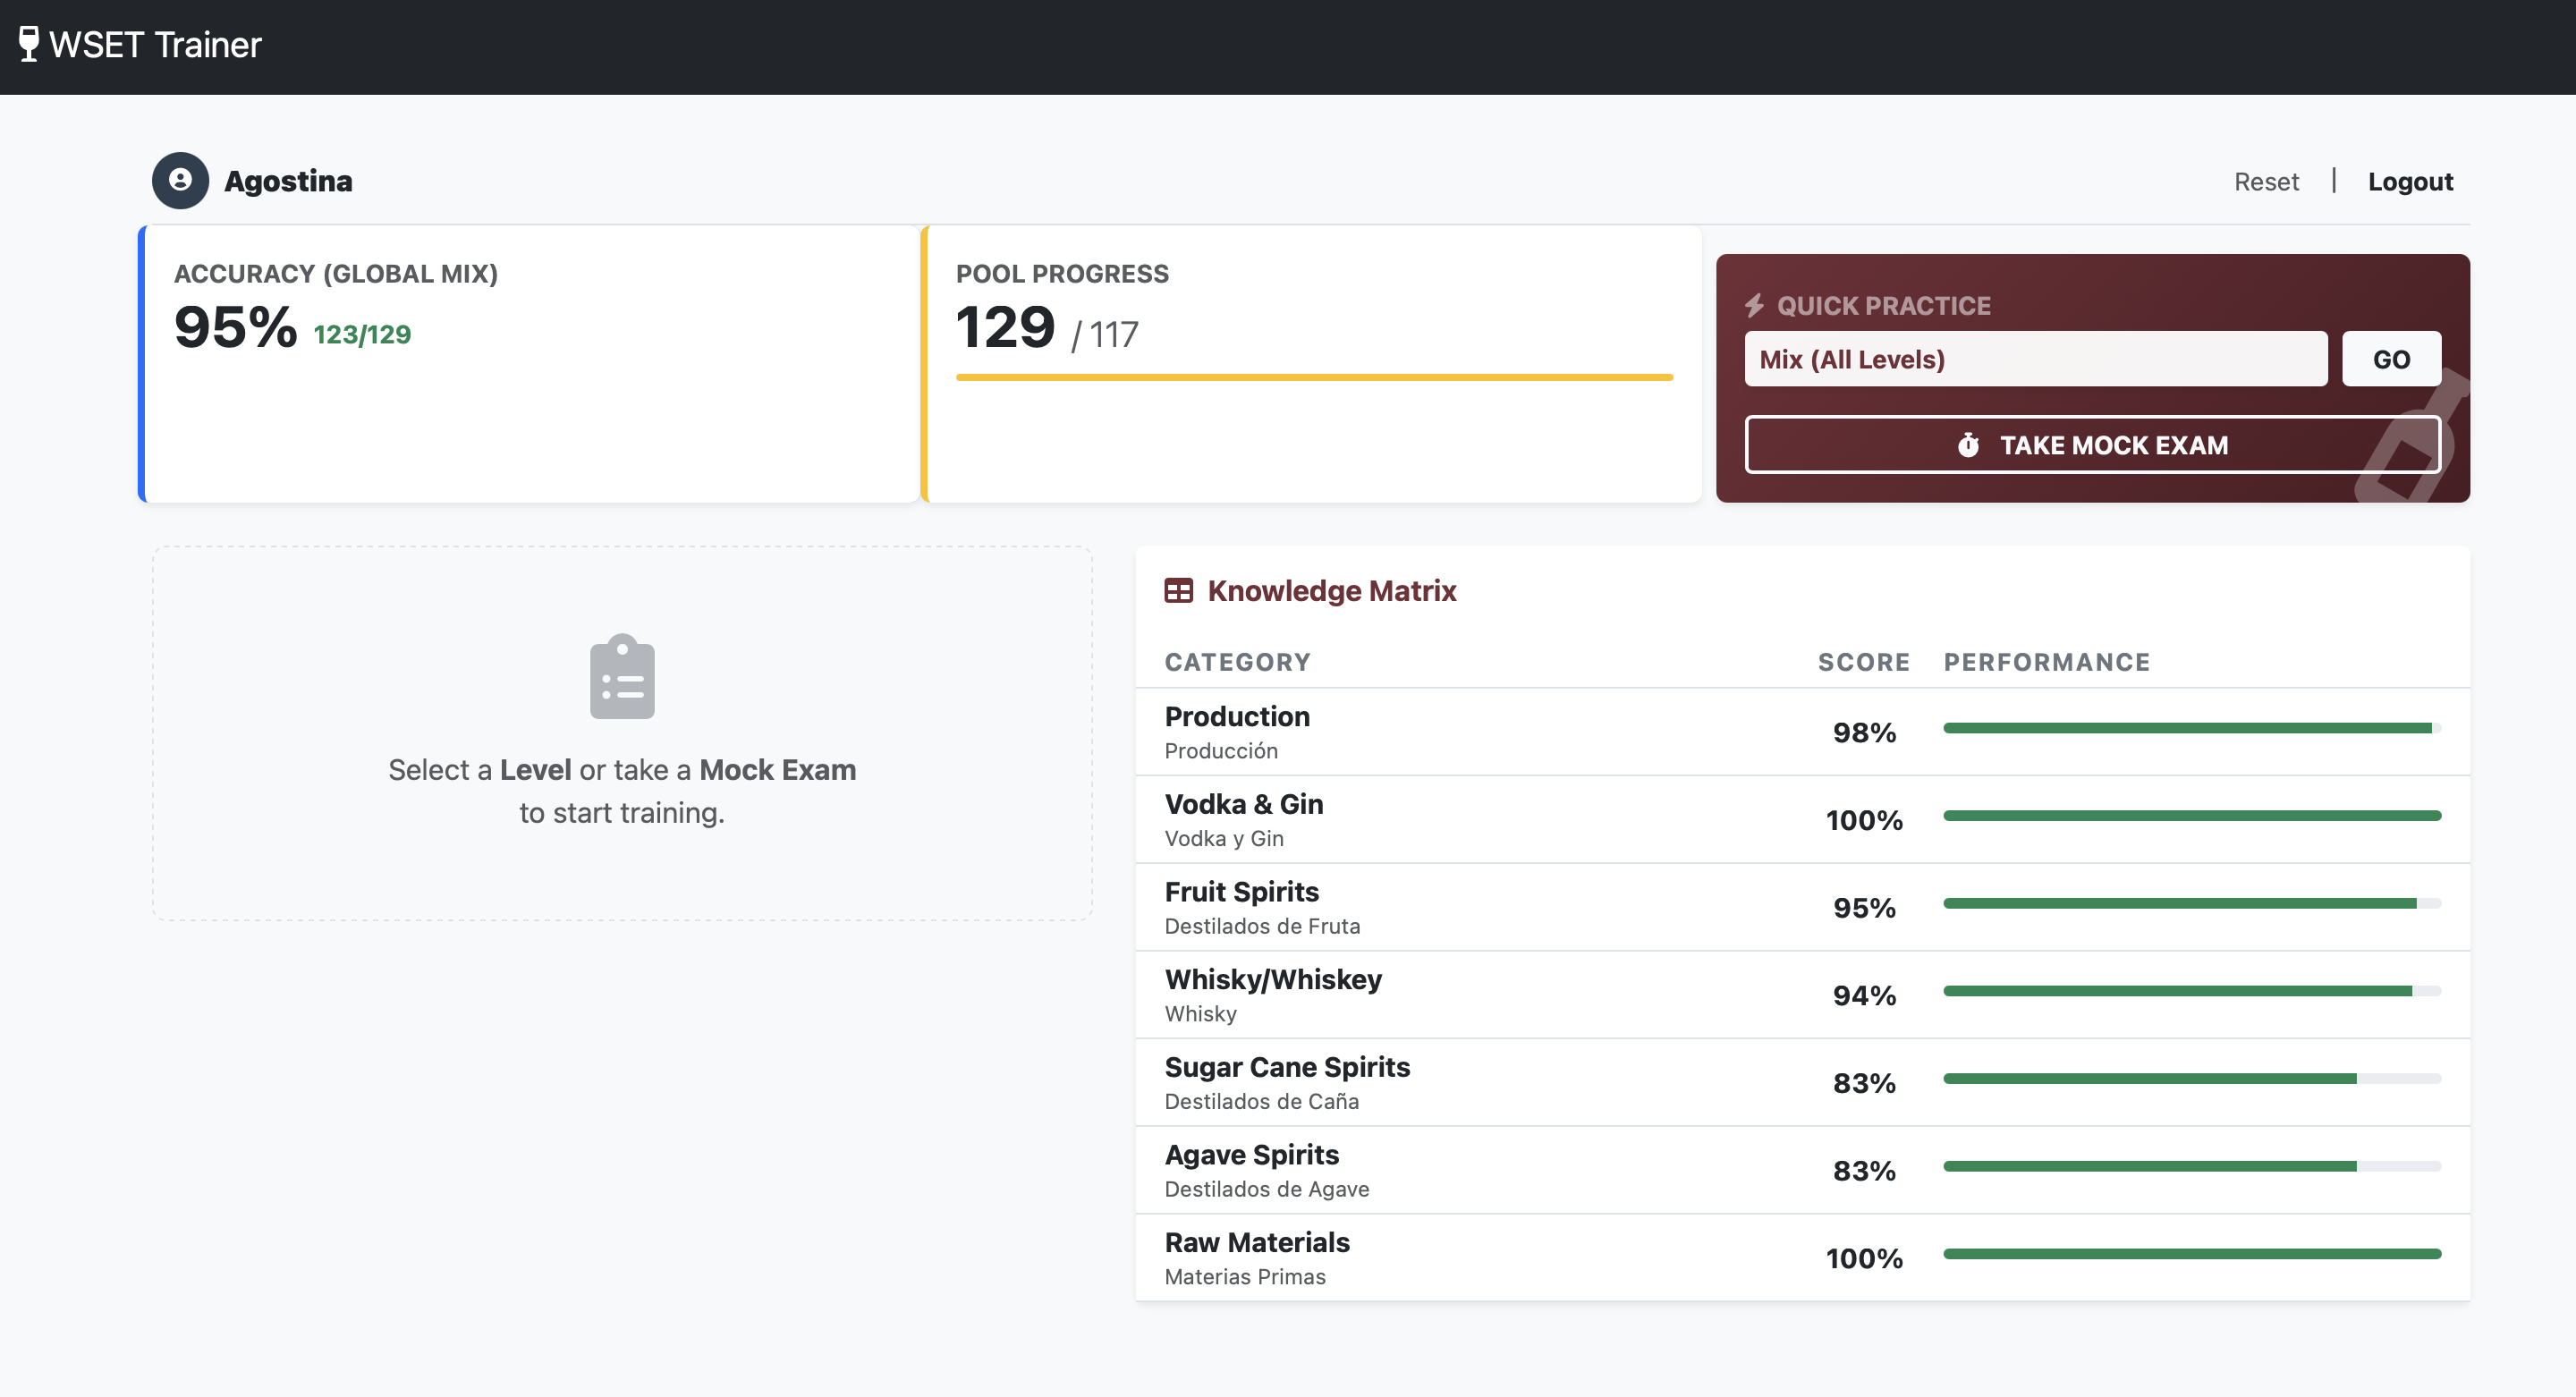
Task: Click the wine glass logo icon
Action: [x=28, y=44]
